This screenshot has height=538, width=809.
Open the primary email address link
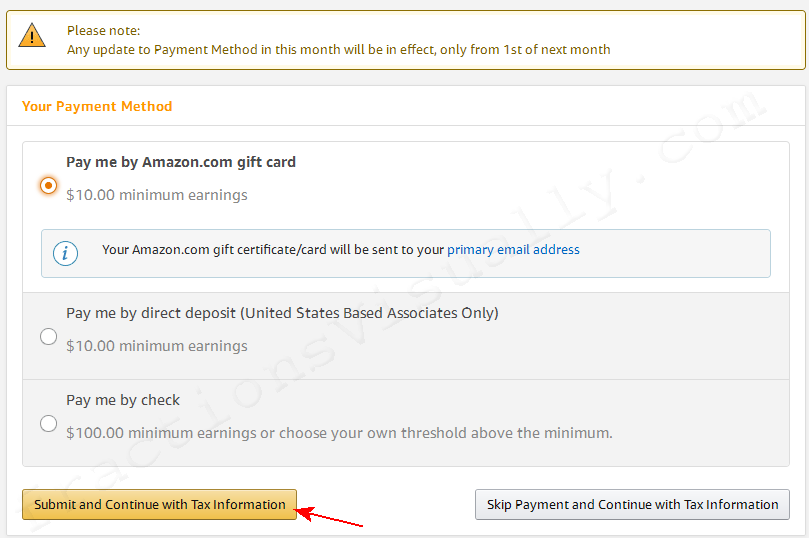click(513, 250)
